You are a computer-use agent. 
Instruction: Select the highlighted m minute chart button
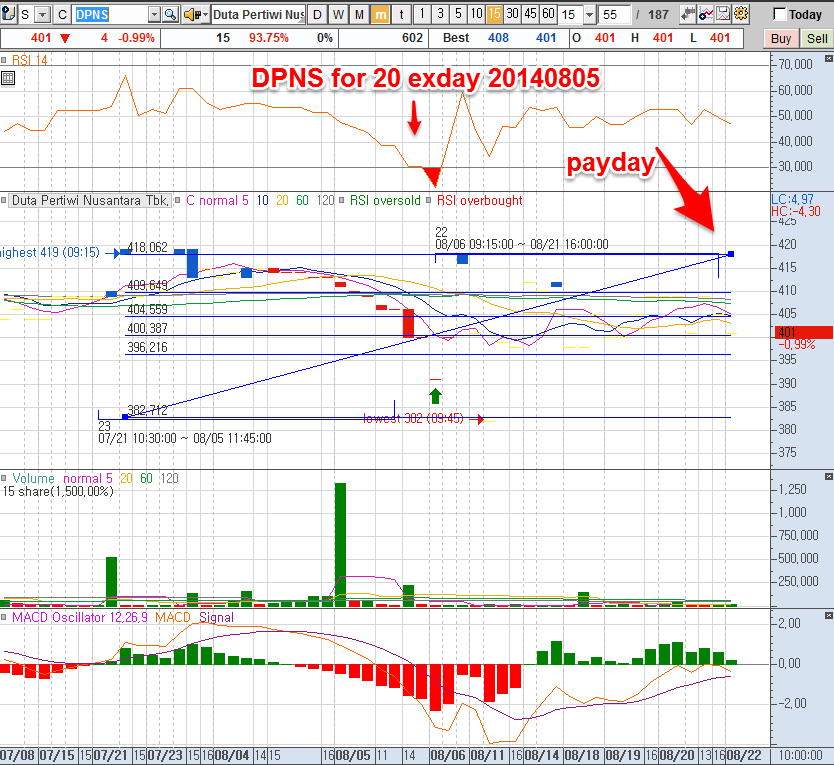click(x=380, y=14)
